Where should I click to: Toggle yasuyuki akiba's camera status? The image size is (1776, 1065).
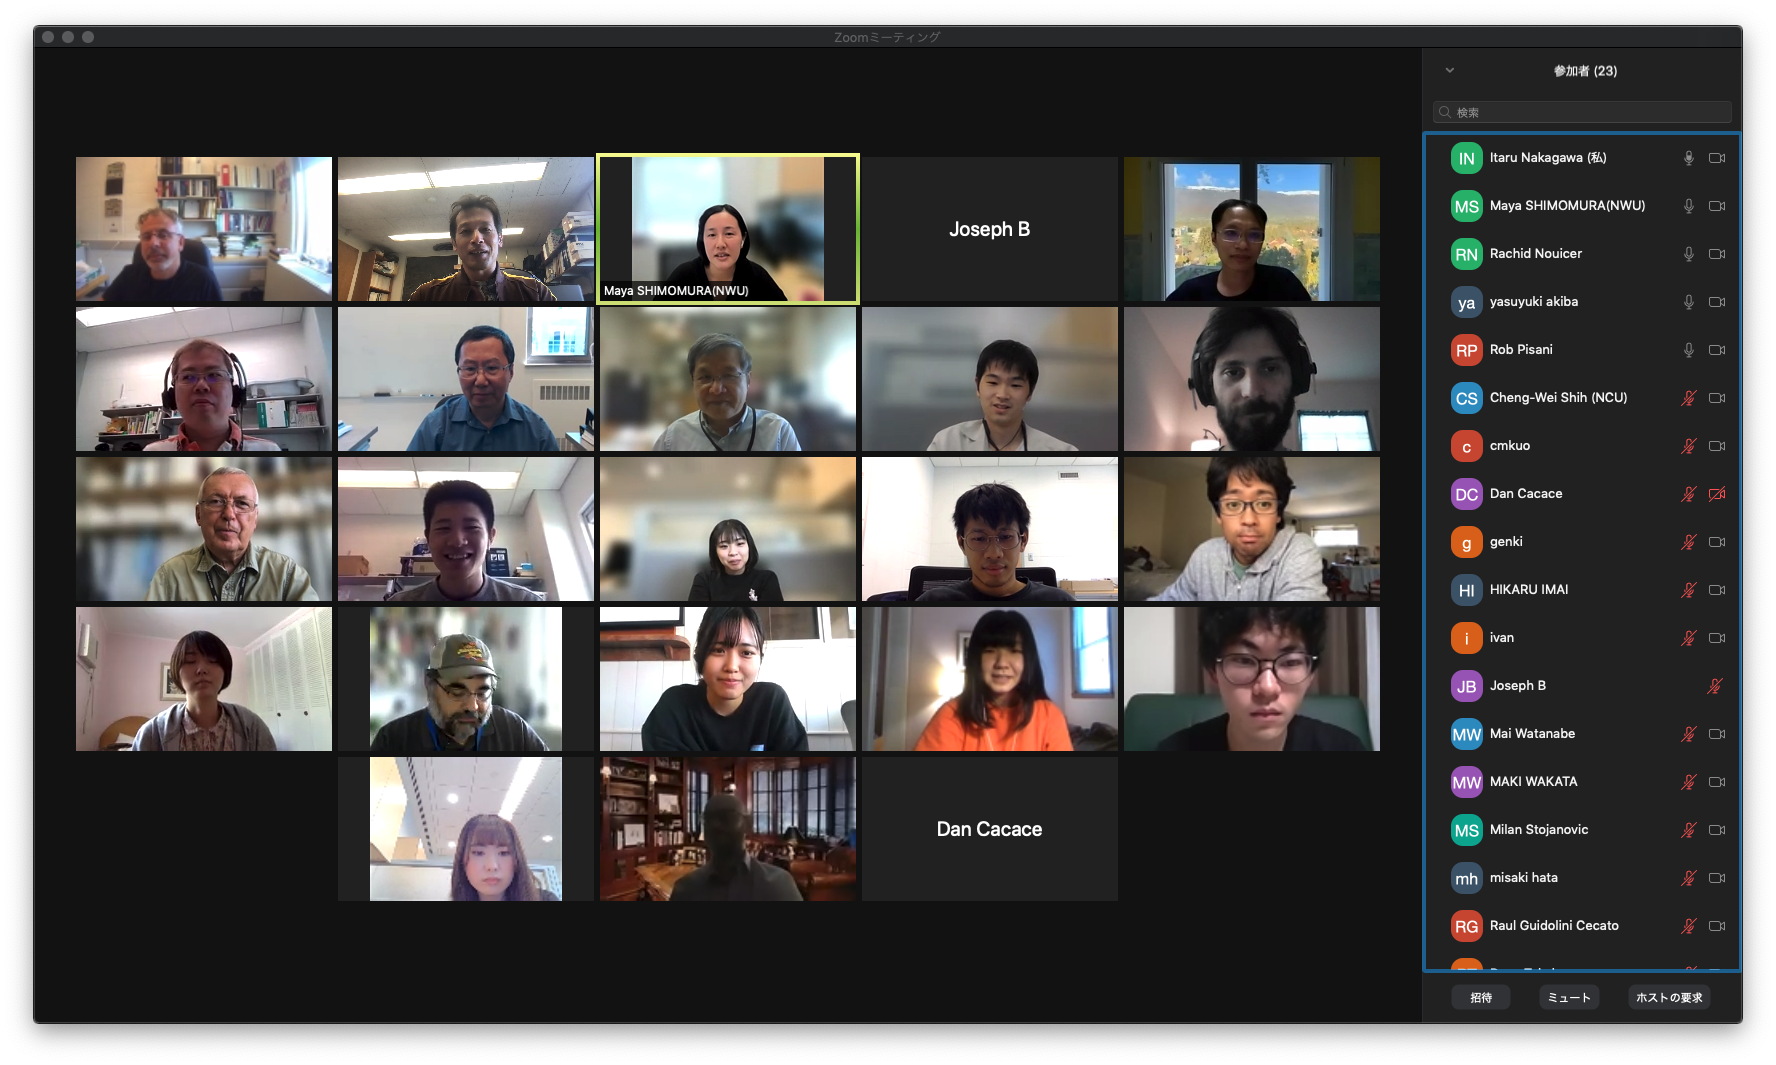coord(1717,302)
